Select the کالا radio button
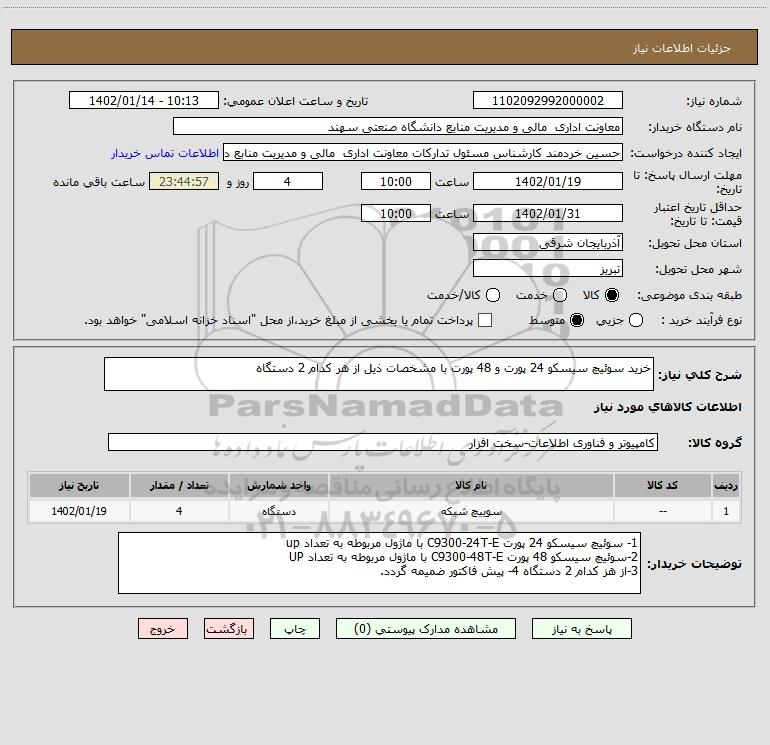 tap(612, 295)
